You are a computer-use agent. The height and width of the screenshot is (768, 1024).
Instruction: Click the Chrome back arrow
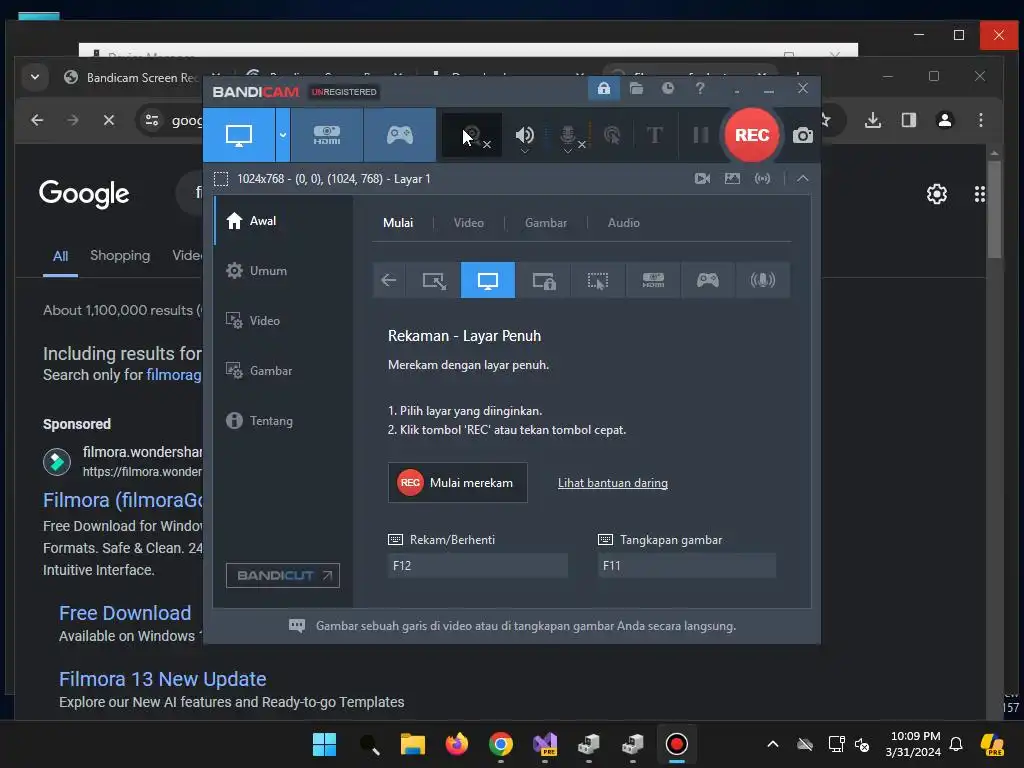(37, 120)
